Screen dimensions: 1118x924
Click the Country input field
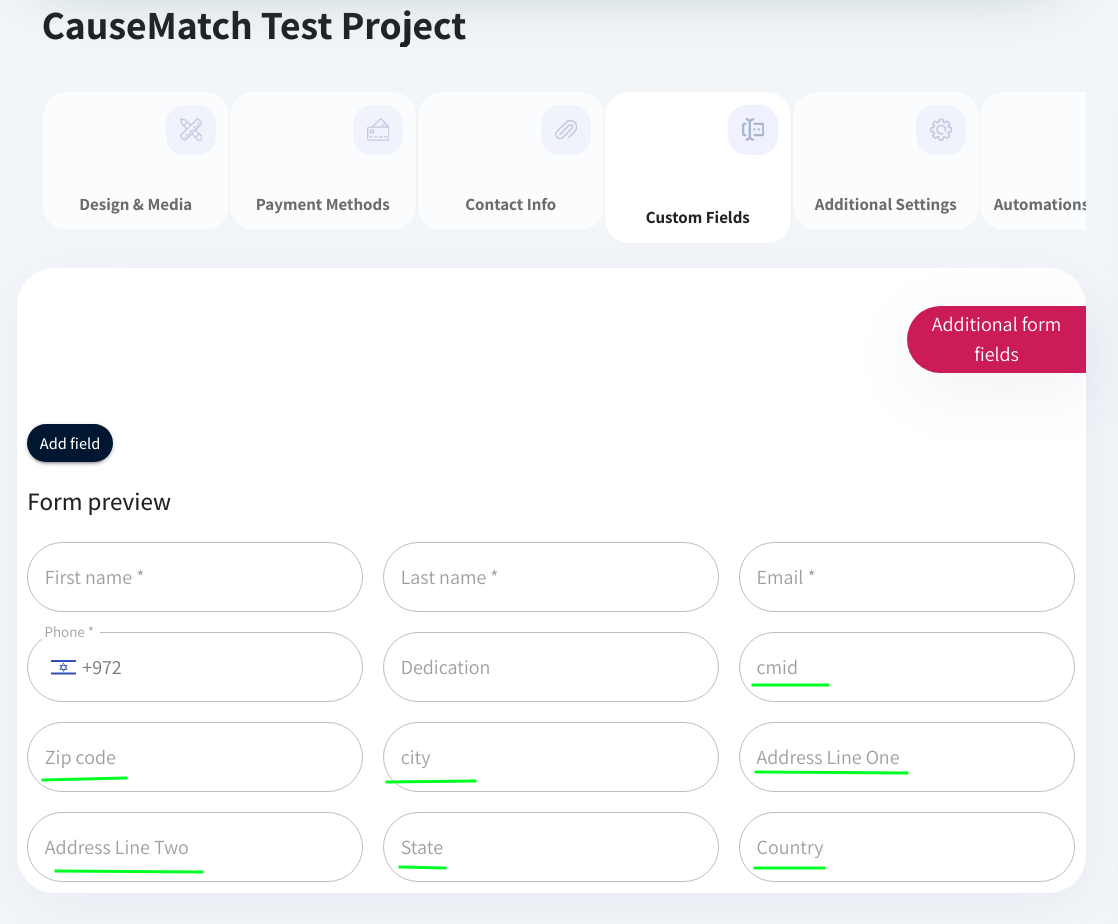(907, 847)
